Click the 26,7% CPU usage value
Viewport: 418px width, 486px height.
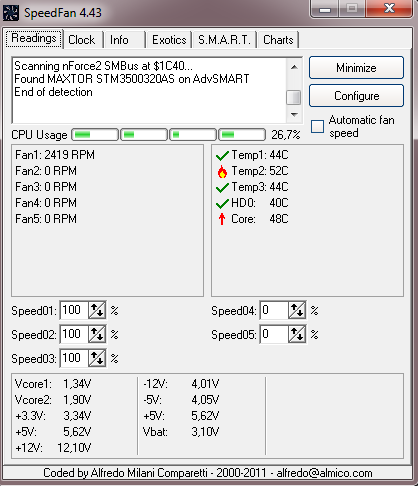[x=286, y=135]
